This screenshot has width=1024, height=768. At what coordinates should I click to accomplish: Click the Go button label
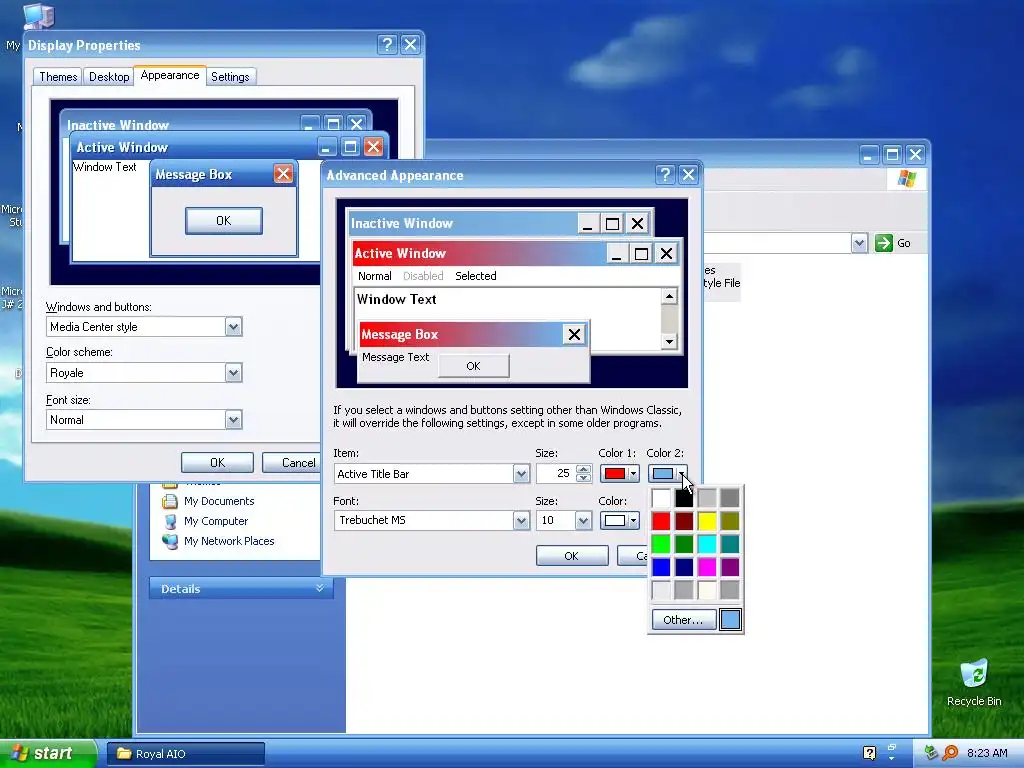click(904, 243)
